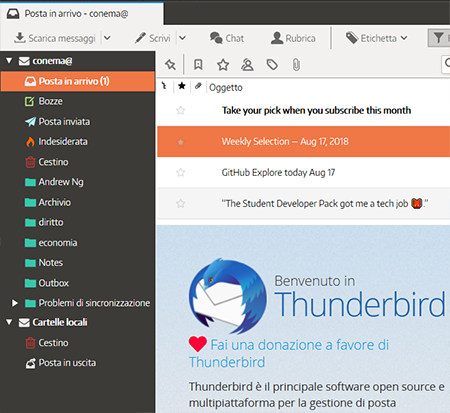The image size is (450, 413).
Task: Open dropdown arrow next to Scarica messaggi
Action: 107,38
